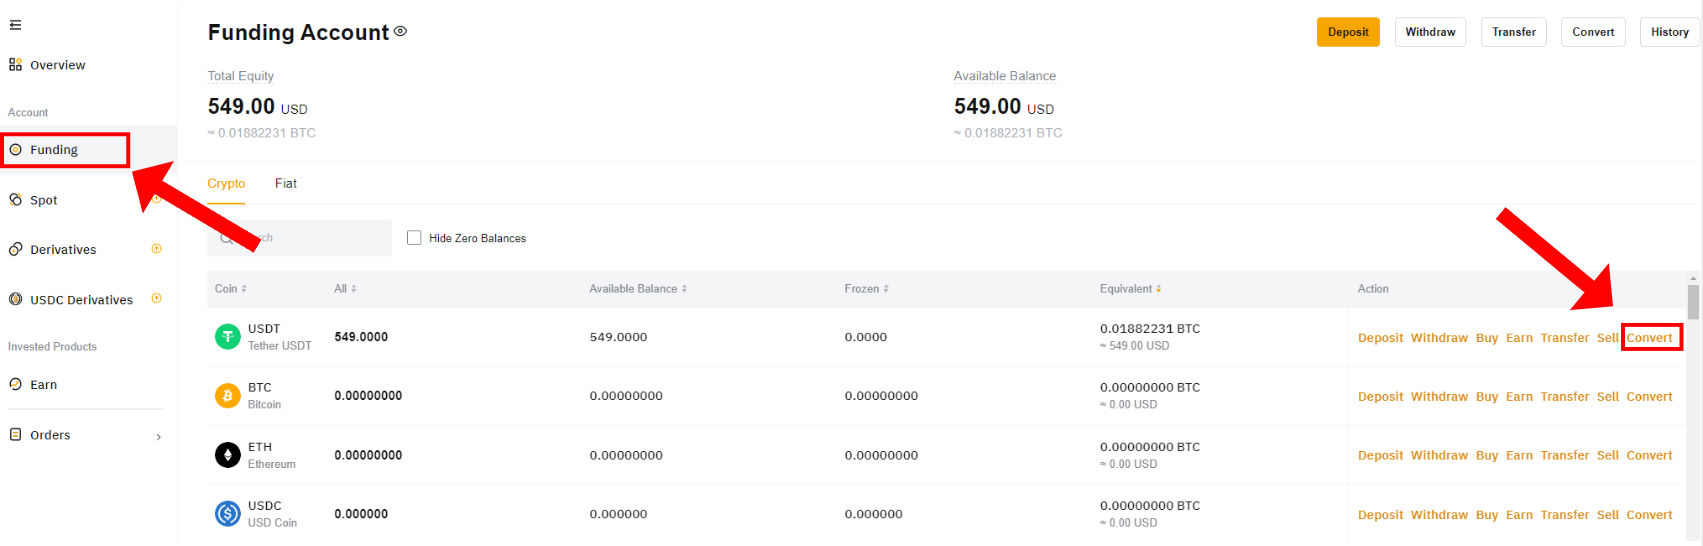Click the top Withdraw button
Image resolution: width=1703 pixels, height=546 pixels.
click(1430, 32)
